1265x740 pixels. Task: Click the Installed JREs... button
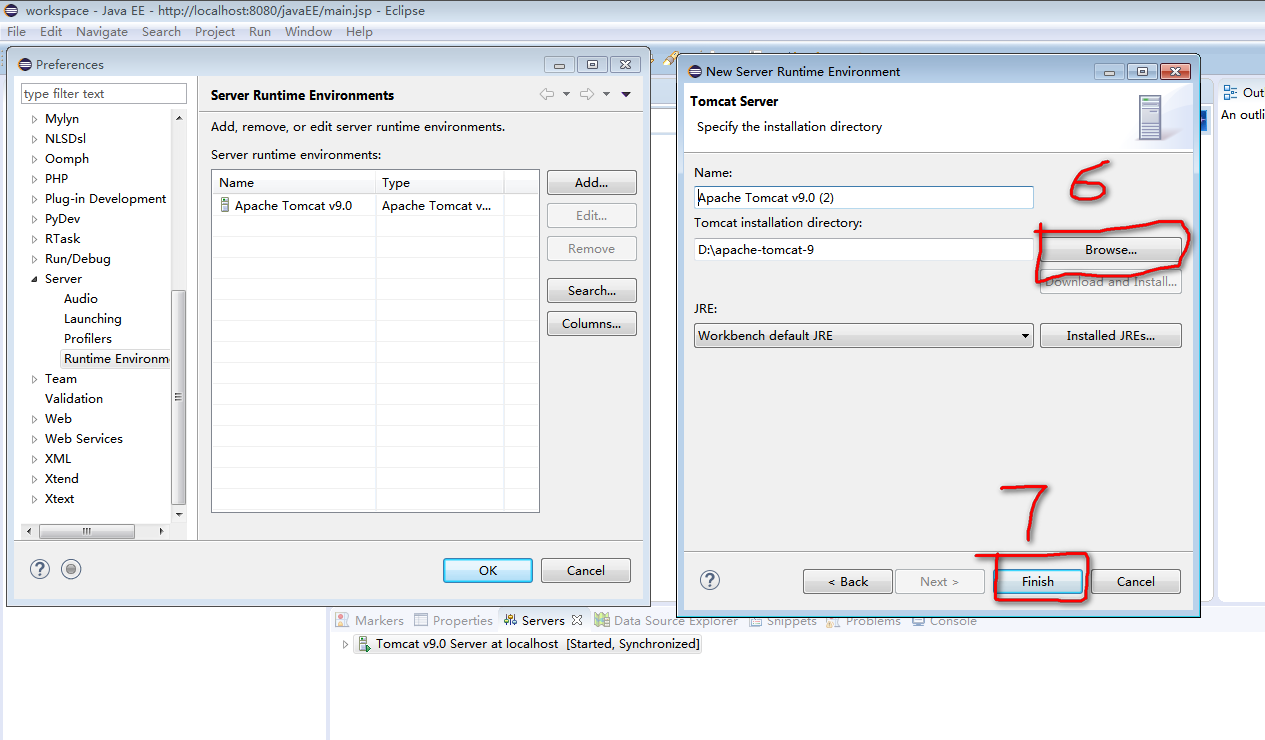(1111, 336)
